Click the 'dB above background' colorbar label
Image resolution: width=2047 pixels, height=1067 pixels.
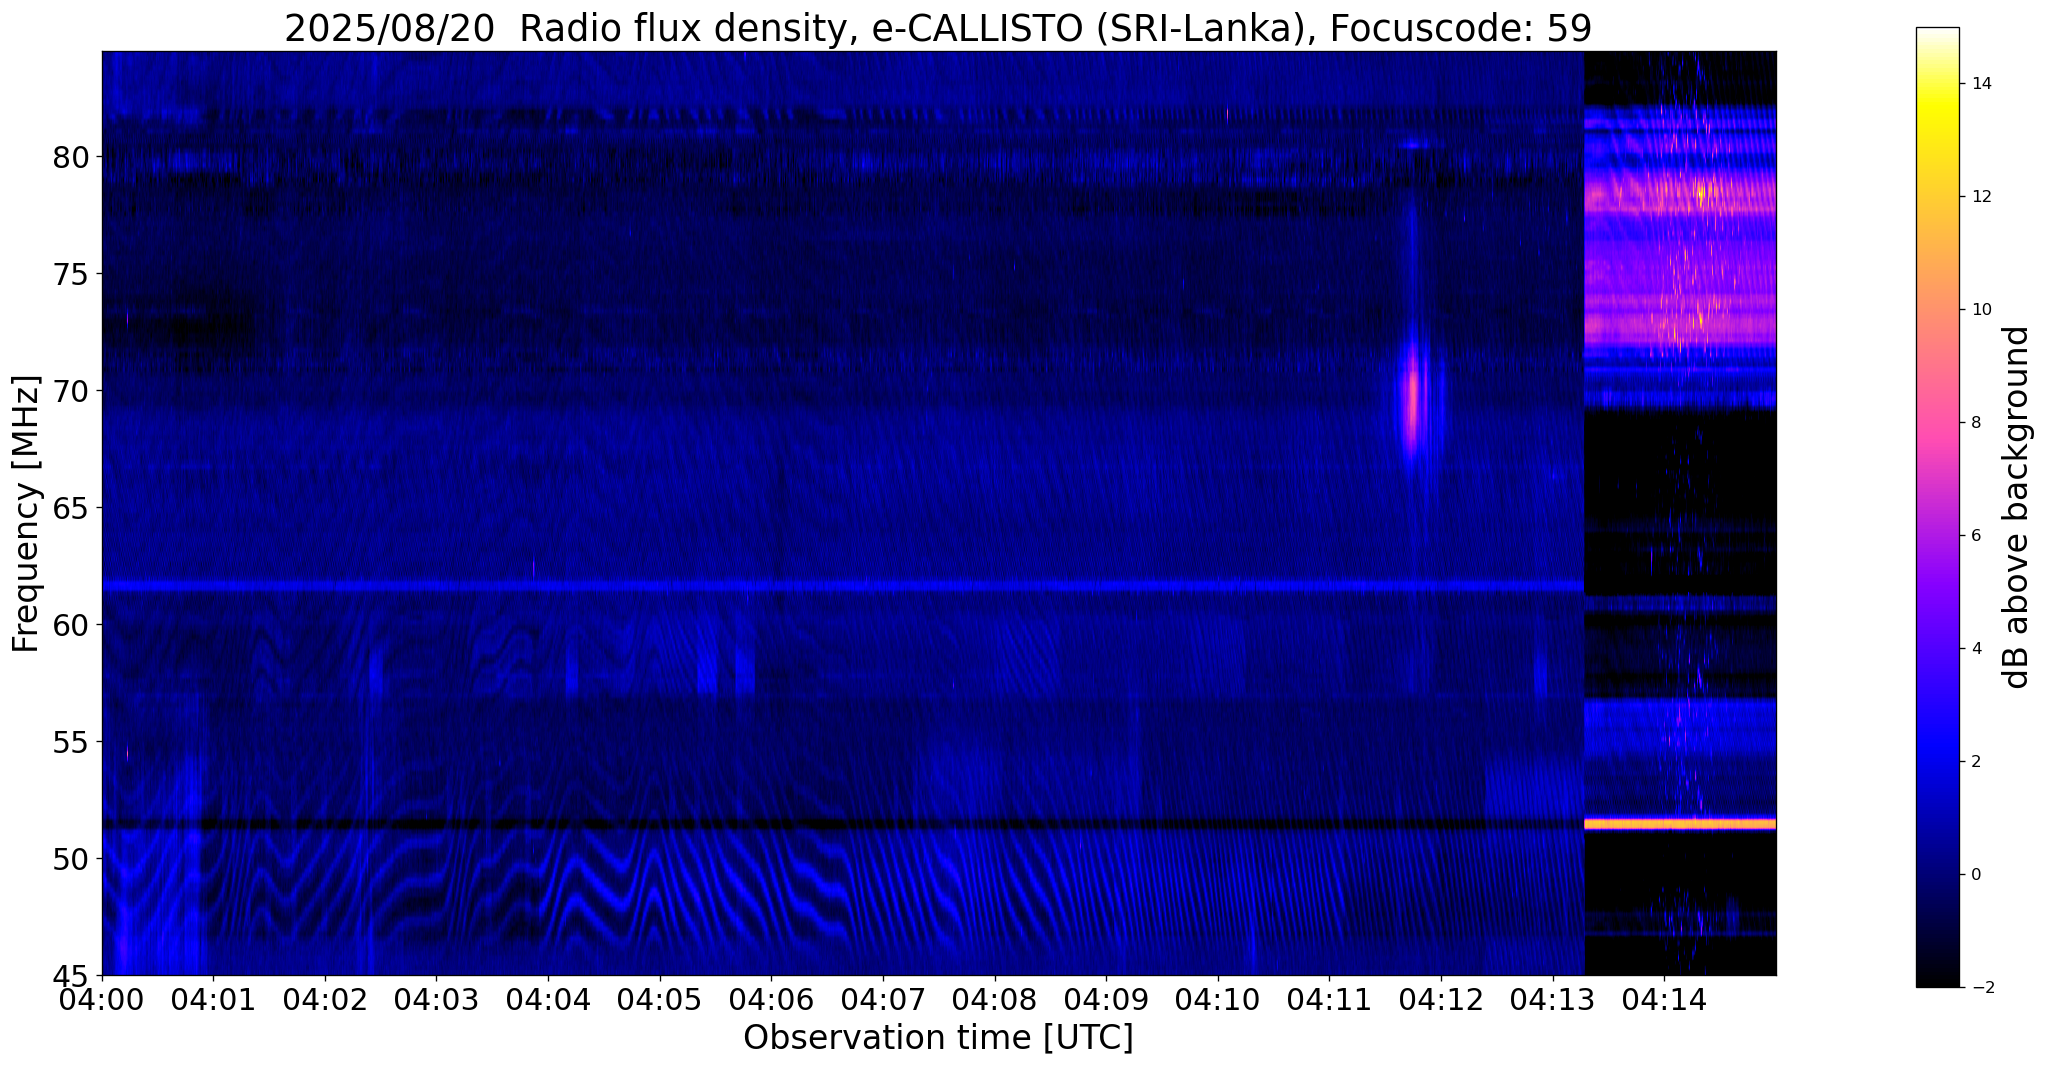coord(2017,507)
